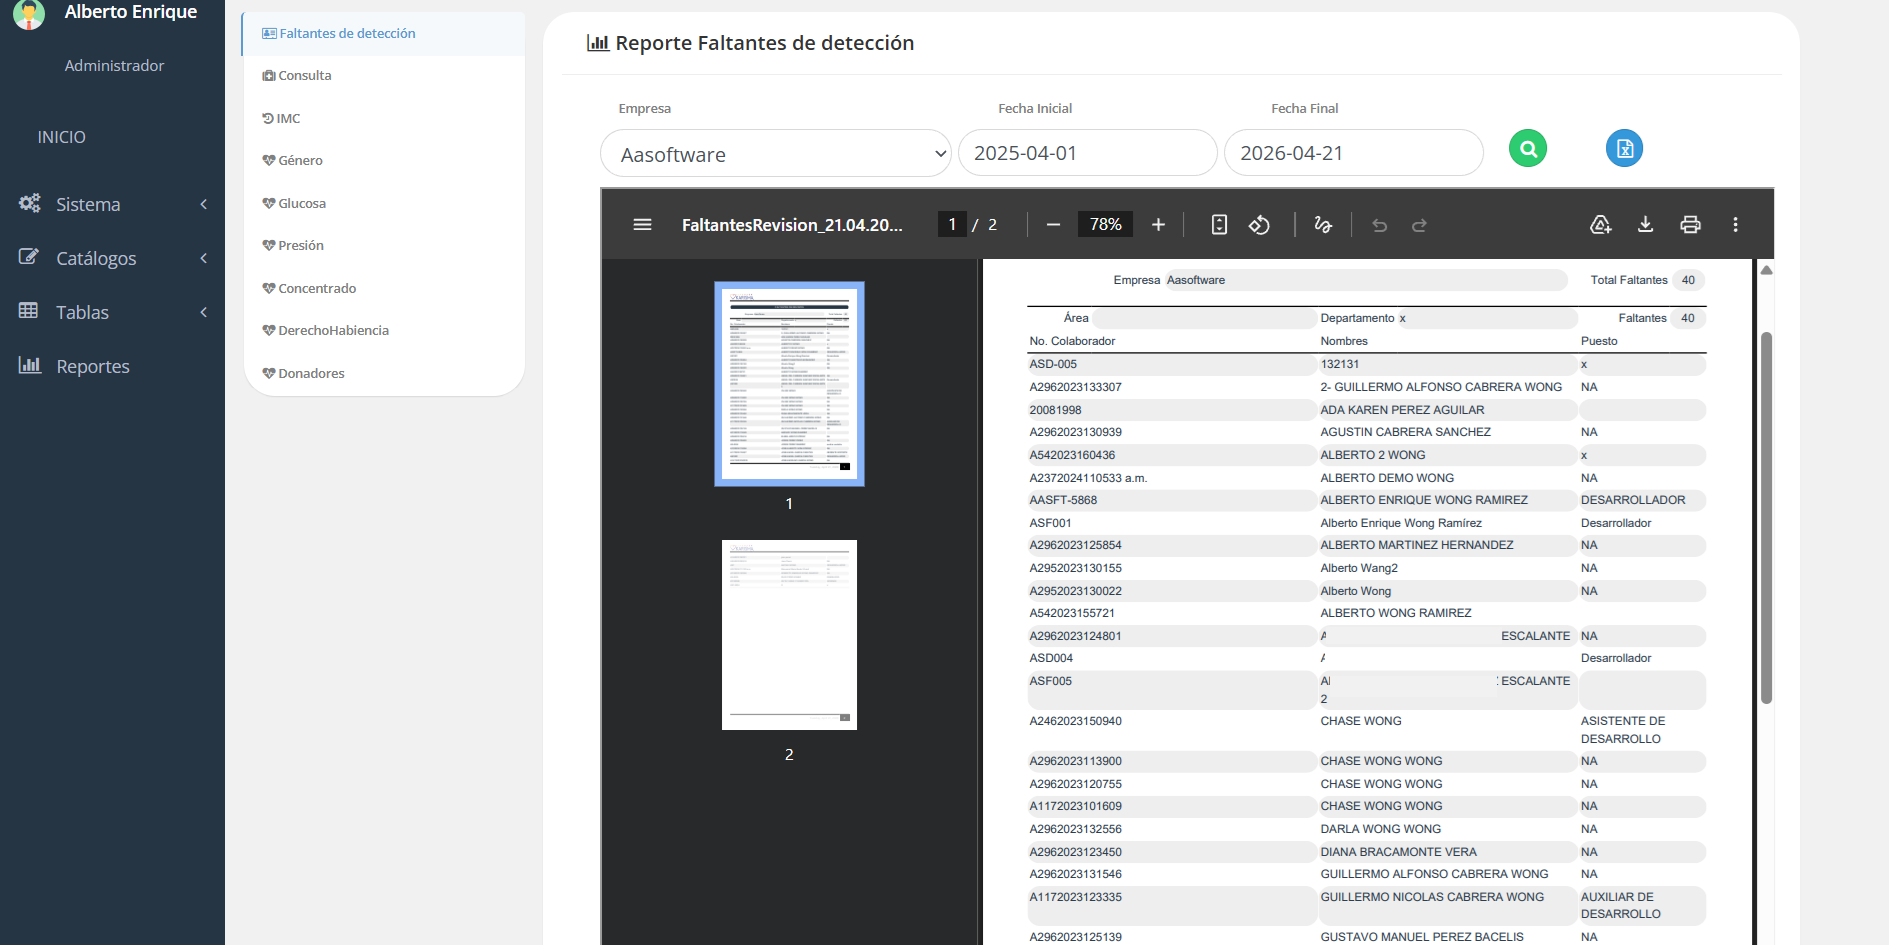This screenshot has height=945, width=1889.
Task: Click the green search button
Action: [1527, 149]
